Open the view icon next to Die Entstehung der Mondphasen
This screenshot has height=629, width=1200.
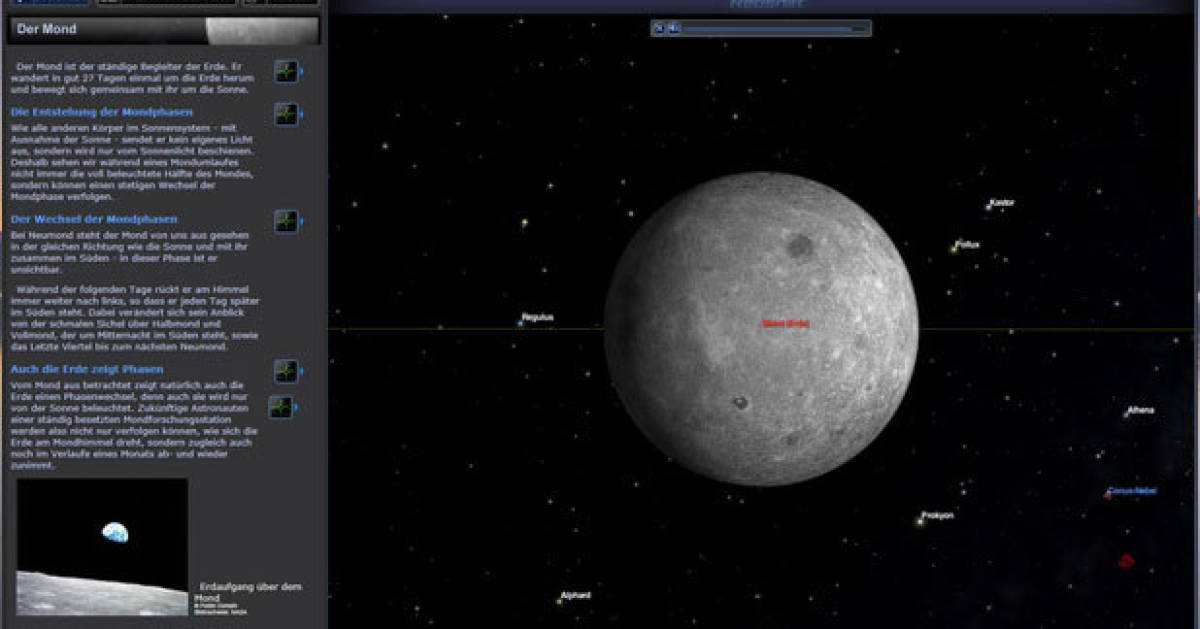[x=287, y=114]
